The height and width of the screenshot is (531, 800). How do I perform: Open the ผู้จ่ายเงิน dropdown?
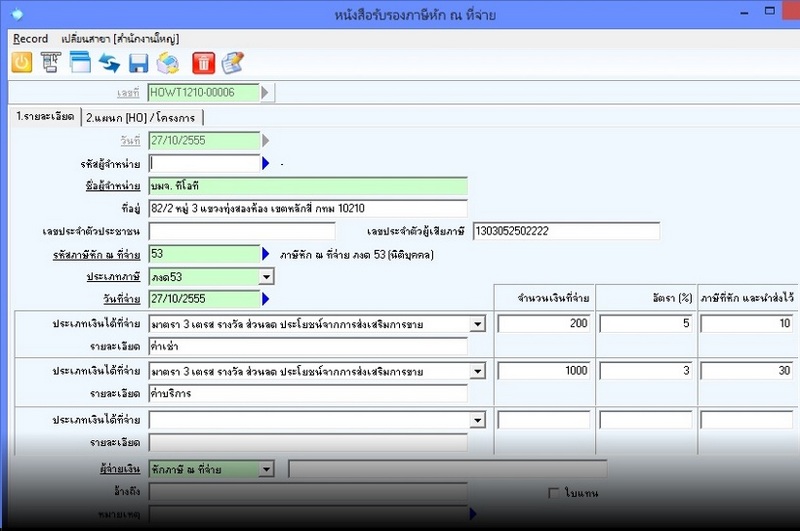click(265, 469)
